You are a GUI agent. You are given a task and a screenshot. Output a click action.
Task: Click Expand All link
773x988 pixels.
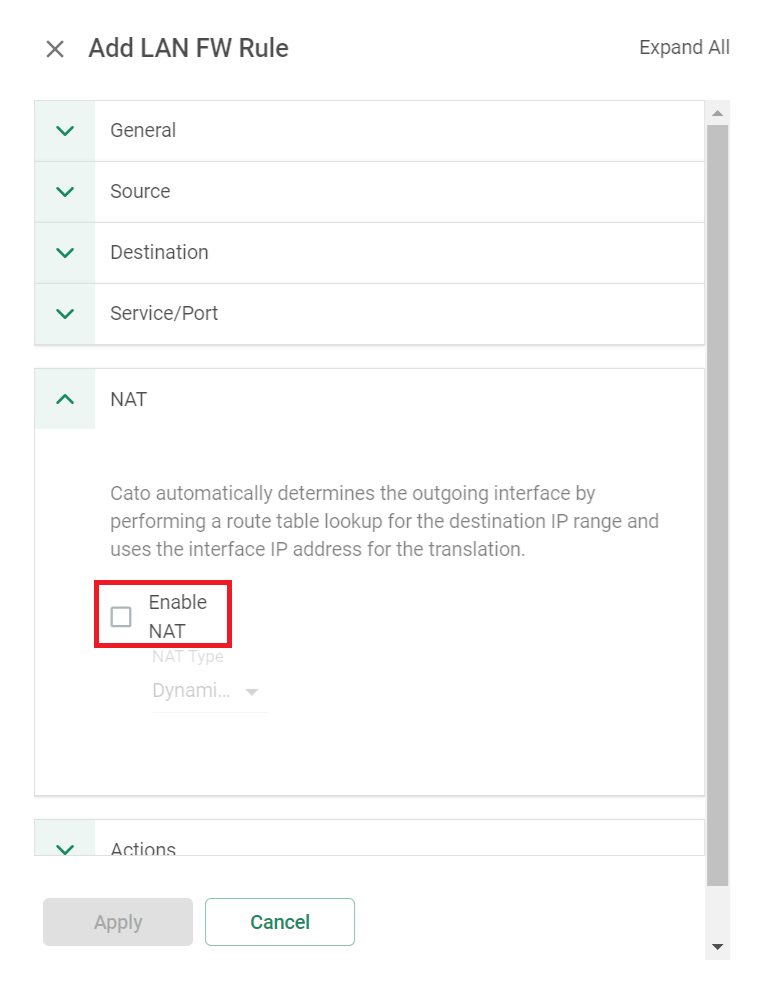click(684, 47)
